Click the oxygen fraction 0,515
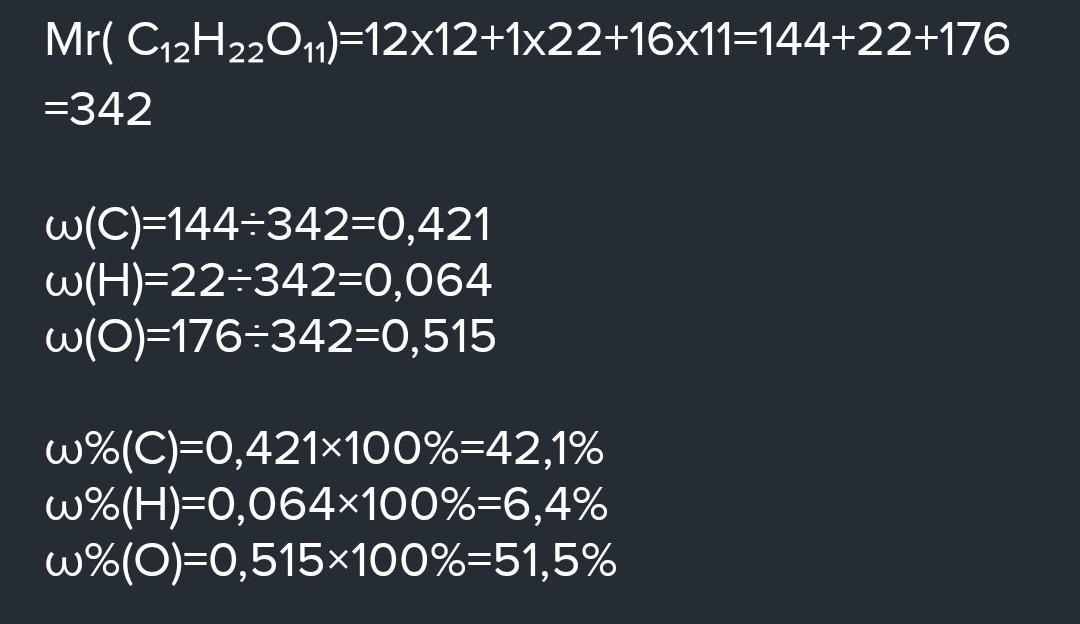 click(x=438, y=337)
